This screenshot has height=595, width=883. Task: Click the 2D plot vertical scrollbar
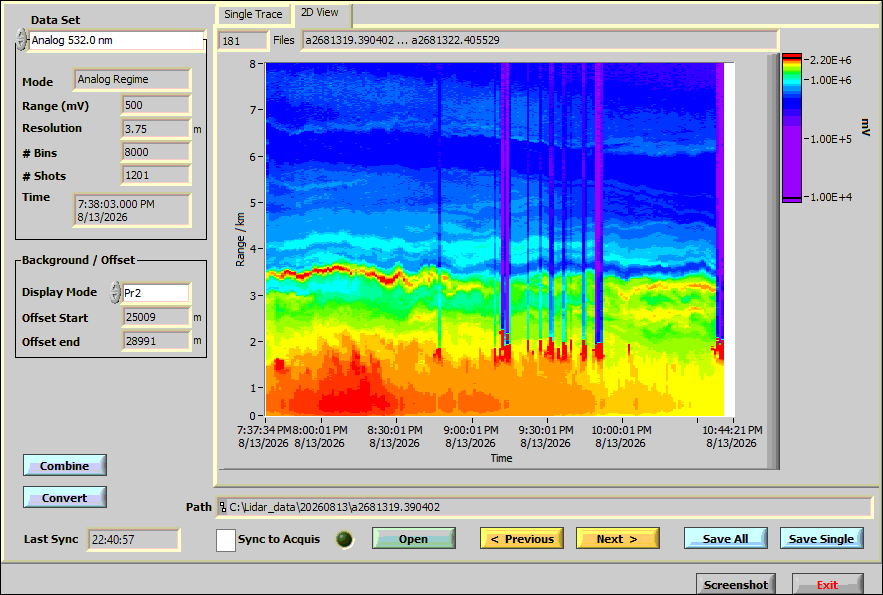[773, 261]
